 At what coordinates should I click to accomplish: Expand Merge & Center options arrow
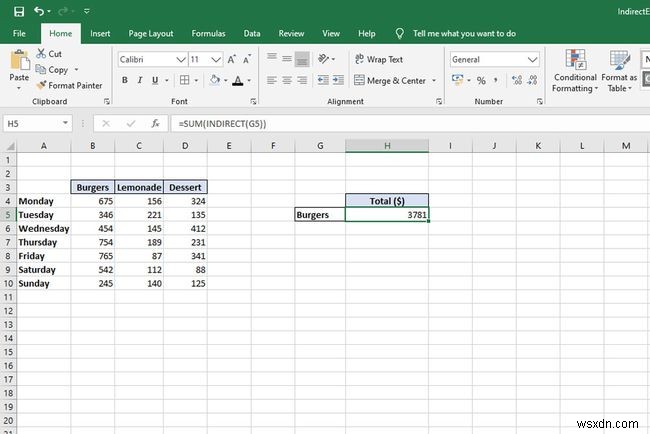pyautogui.click(x=434, y=80)
